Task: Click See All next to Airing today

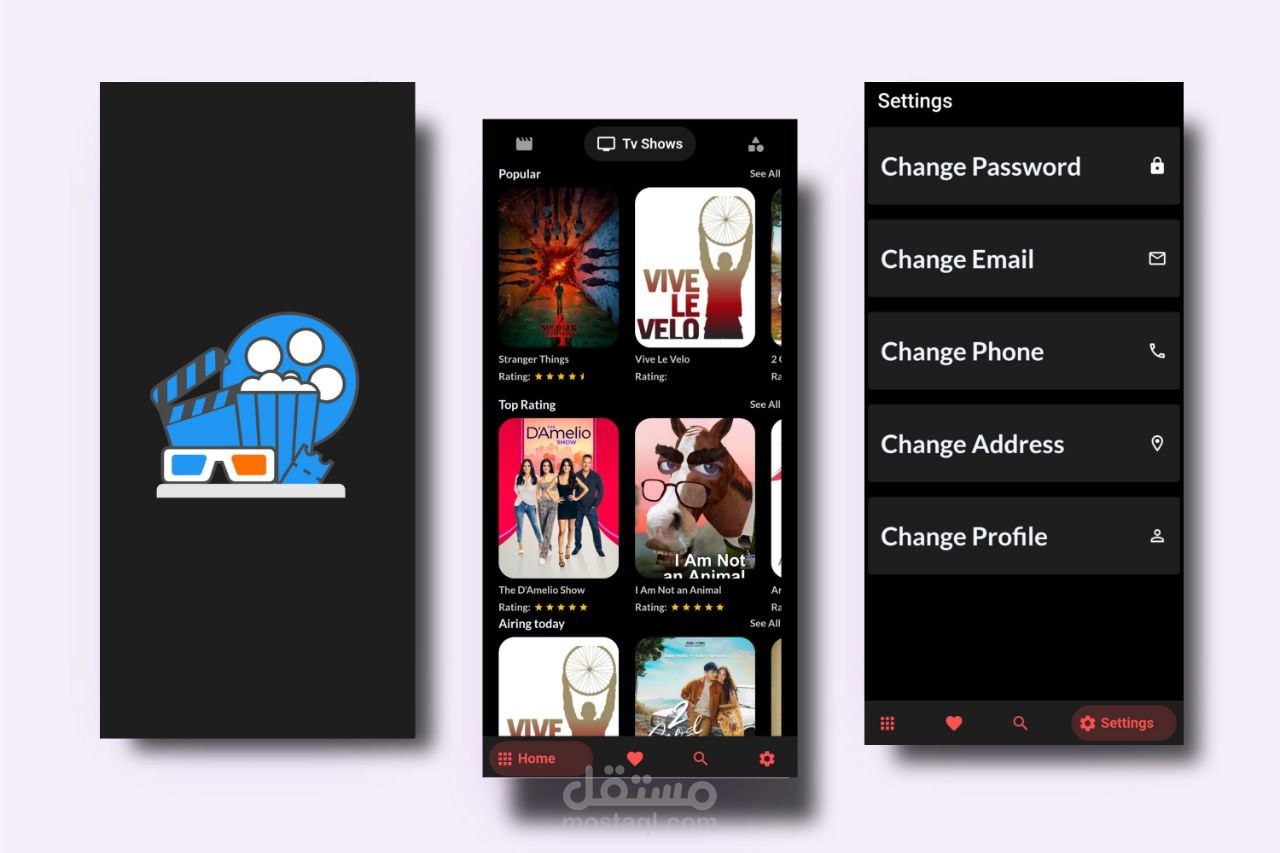Action: point(765,624)
